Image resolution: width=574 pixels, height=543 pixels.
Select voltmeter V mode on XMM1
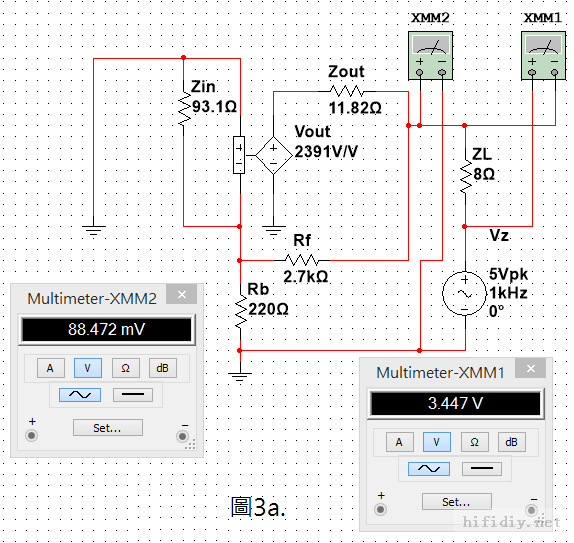(x=437, y=442)
